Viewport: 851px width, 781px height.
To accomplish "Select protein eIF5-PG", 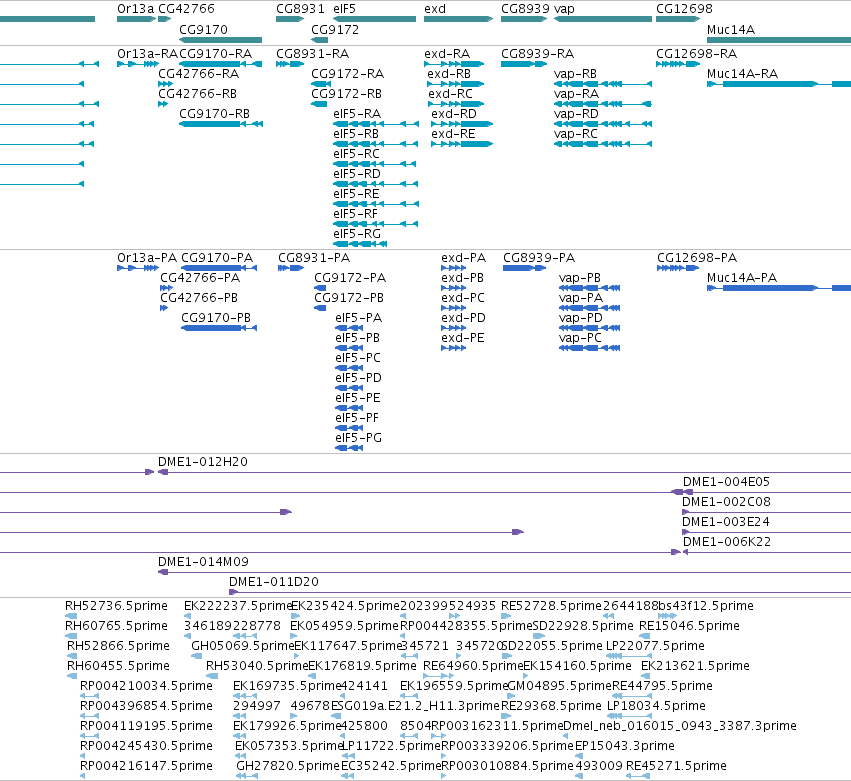I will tap(349, 448).
